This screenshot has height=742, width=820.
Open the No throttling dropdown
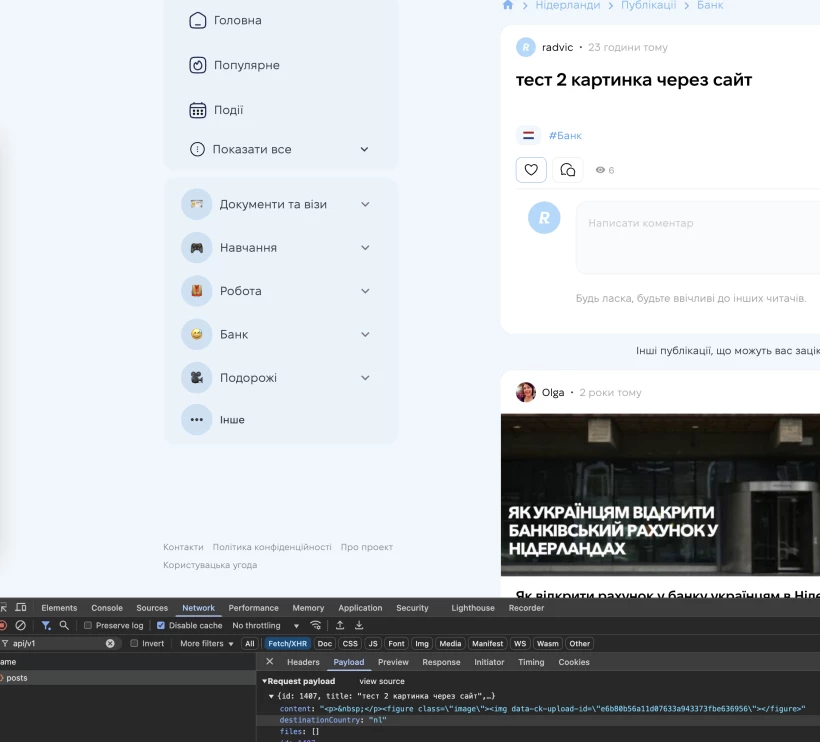266,625
